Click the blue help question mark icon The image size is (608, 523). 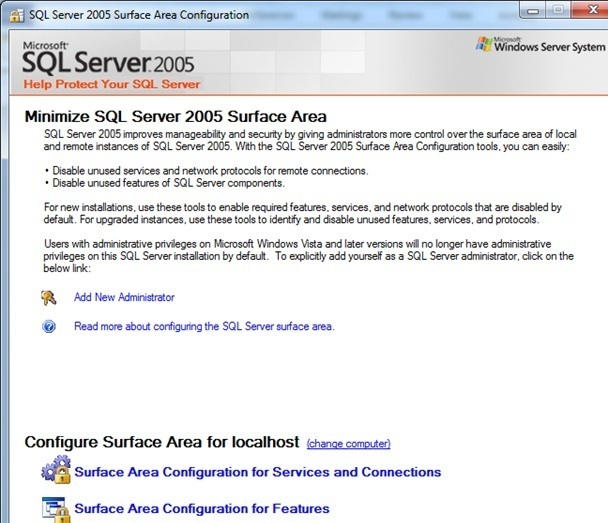[x=49, y=326]
